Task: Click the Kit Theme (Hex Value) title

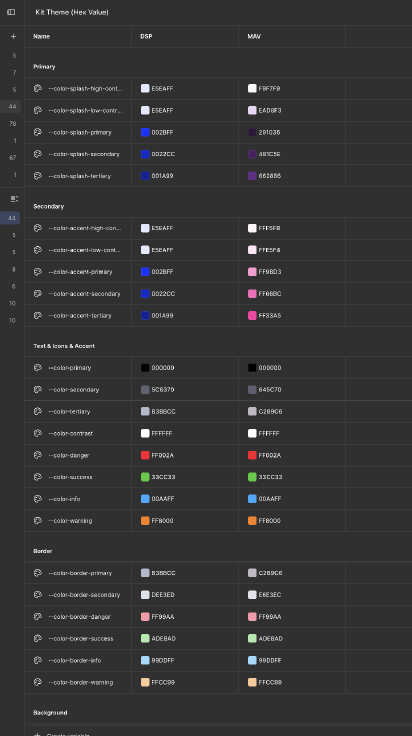Action: pyautogui.click(x=72, y=12)
